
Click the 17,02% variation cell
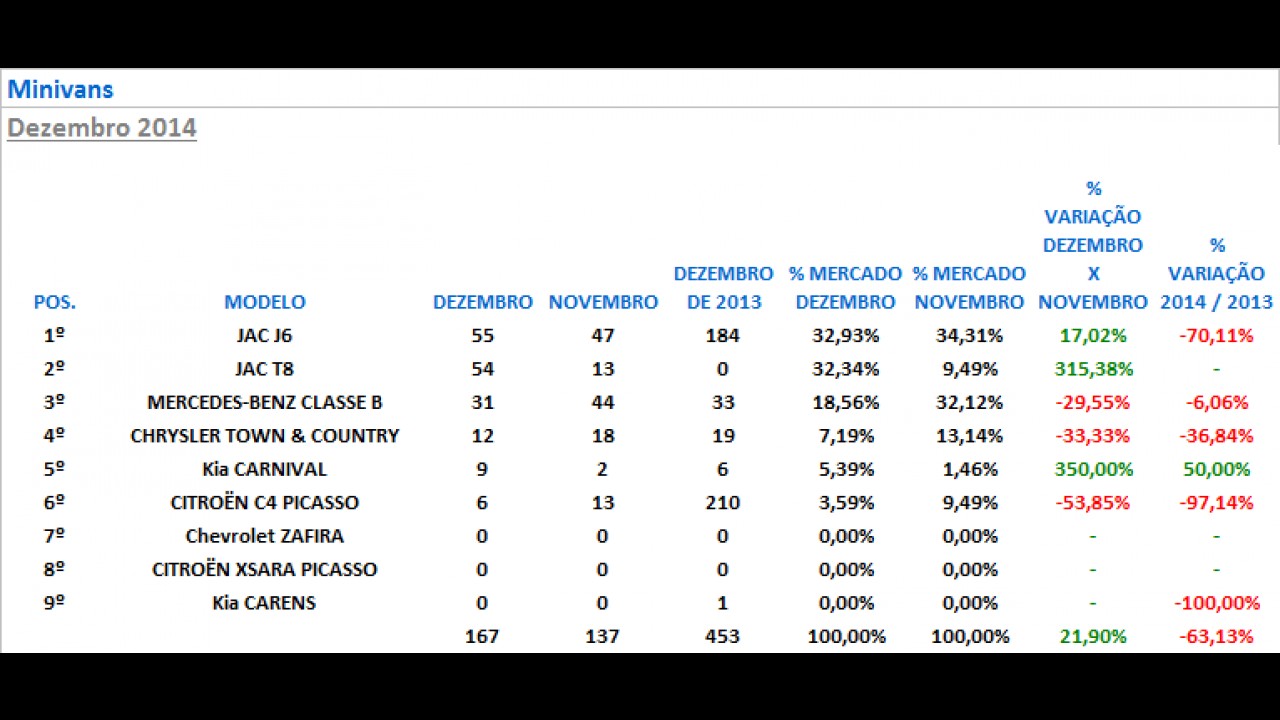1093,336
